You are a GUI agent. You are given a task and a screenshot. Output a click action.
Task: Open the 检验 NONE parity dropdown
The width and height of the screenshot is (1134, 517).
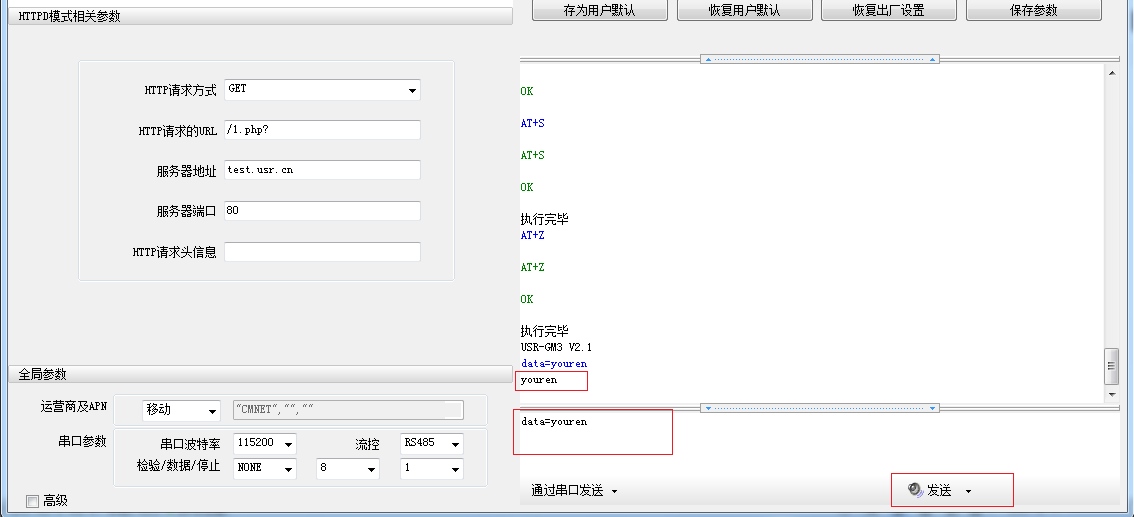coord(288,469)
